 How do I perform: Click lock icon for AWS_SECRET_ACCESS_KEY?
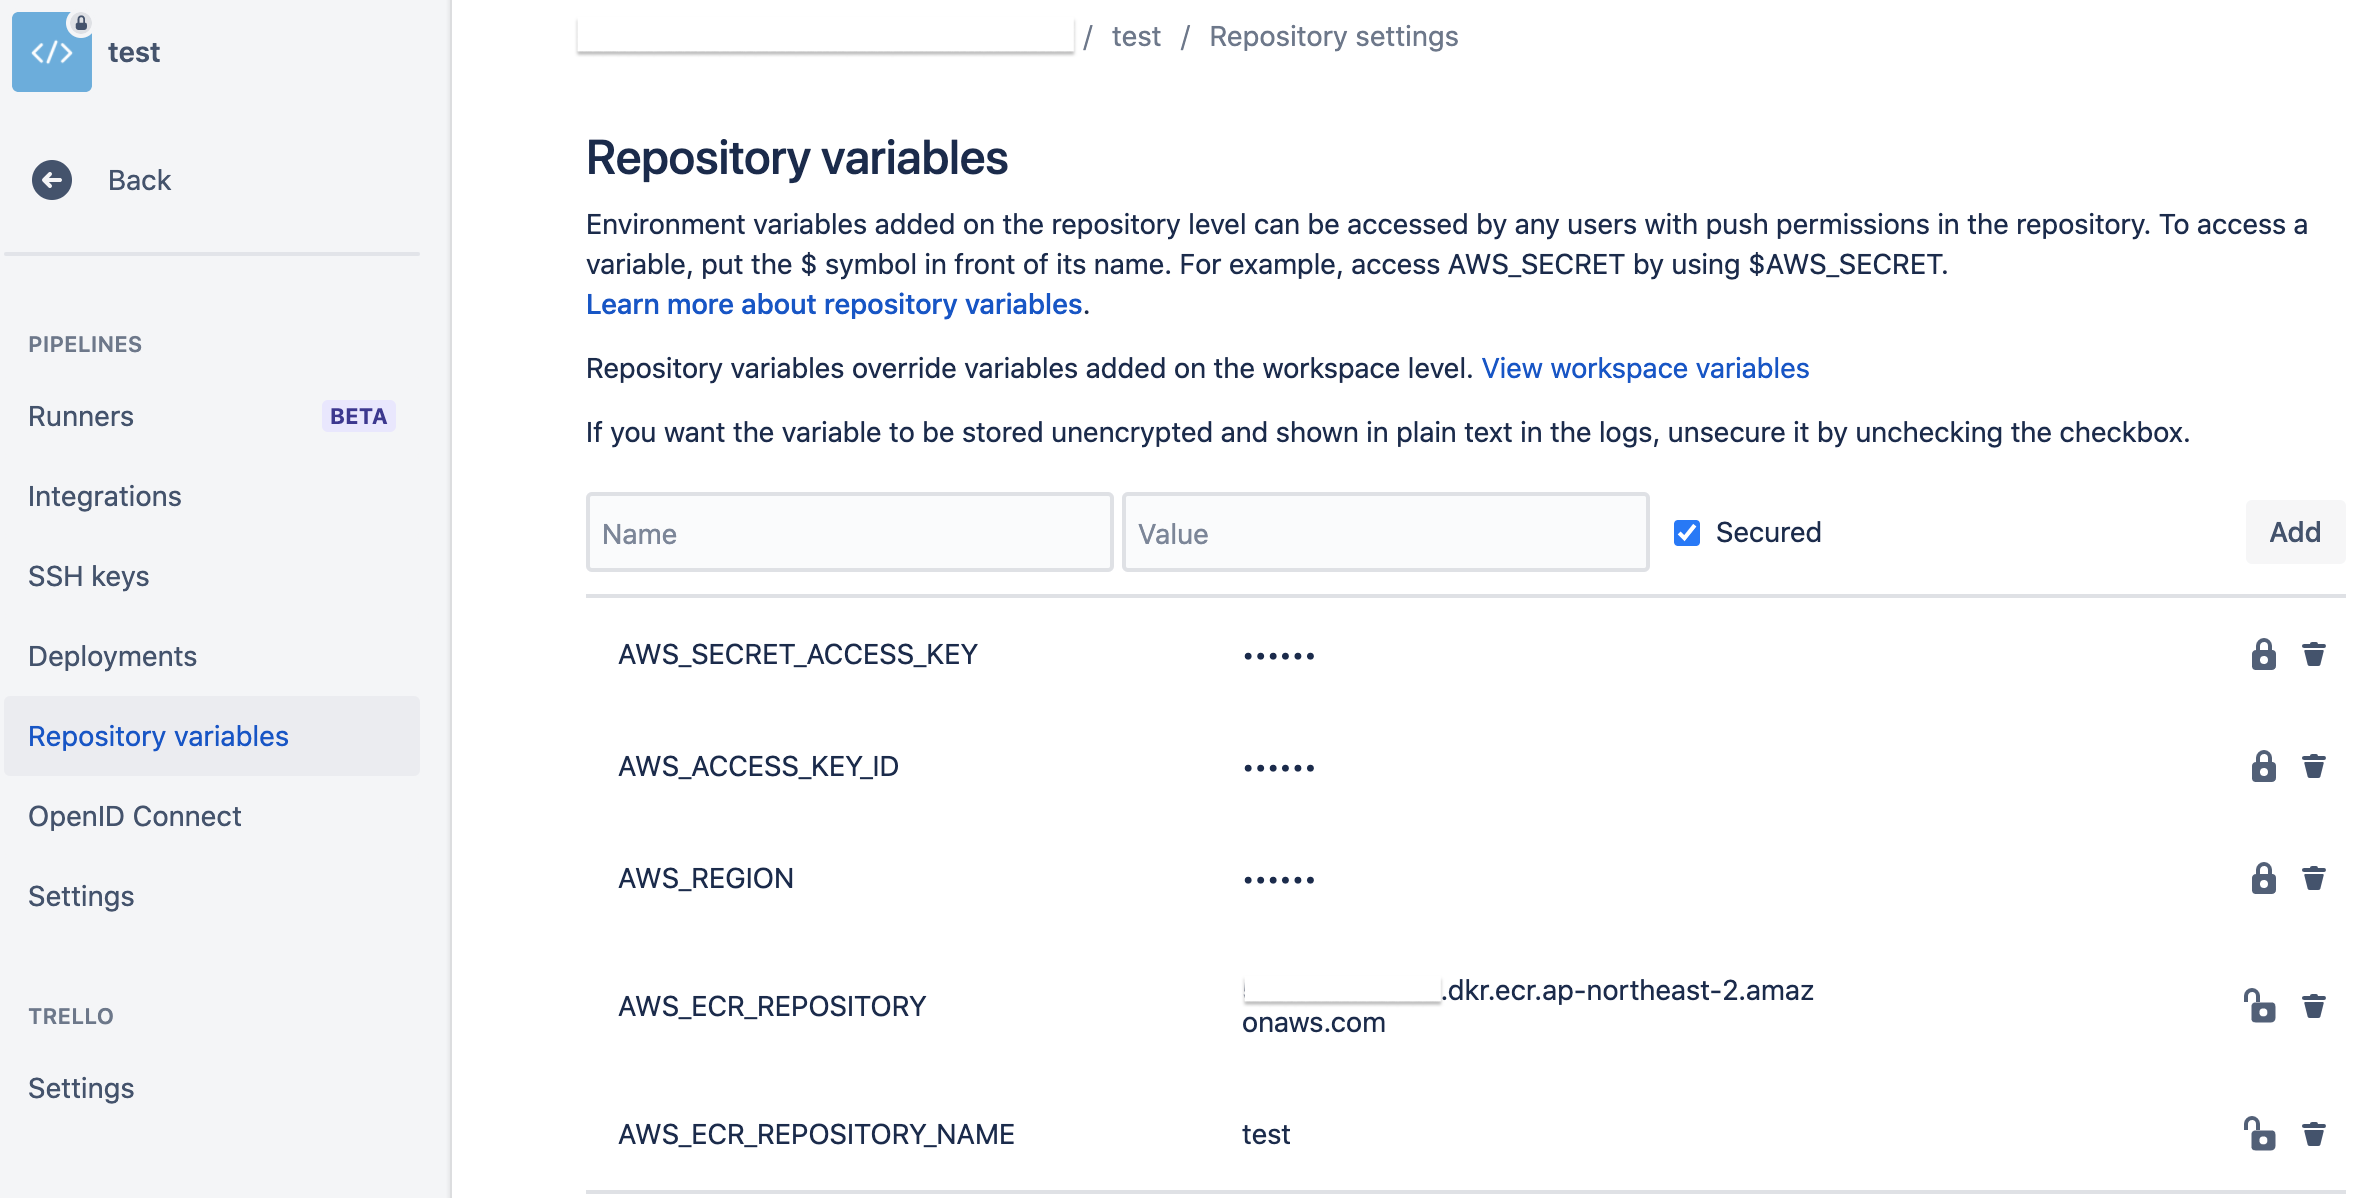[x=2263, y=655]
